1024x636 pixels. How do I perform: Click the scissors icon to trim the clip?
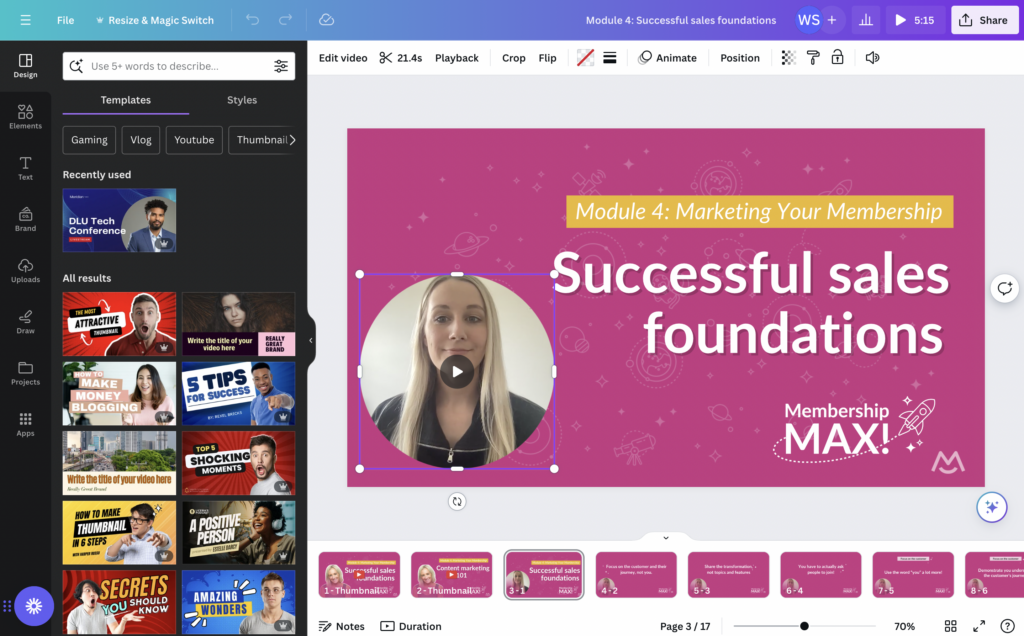387,57
